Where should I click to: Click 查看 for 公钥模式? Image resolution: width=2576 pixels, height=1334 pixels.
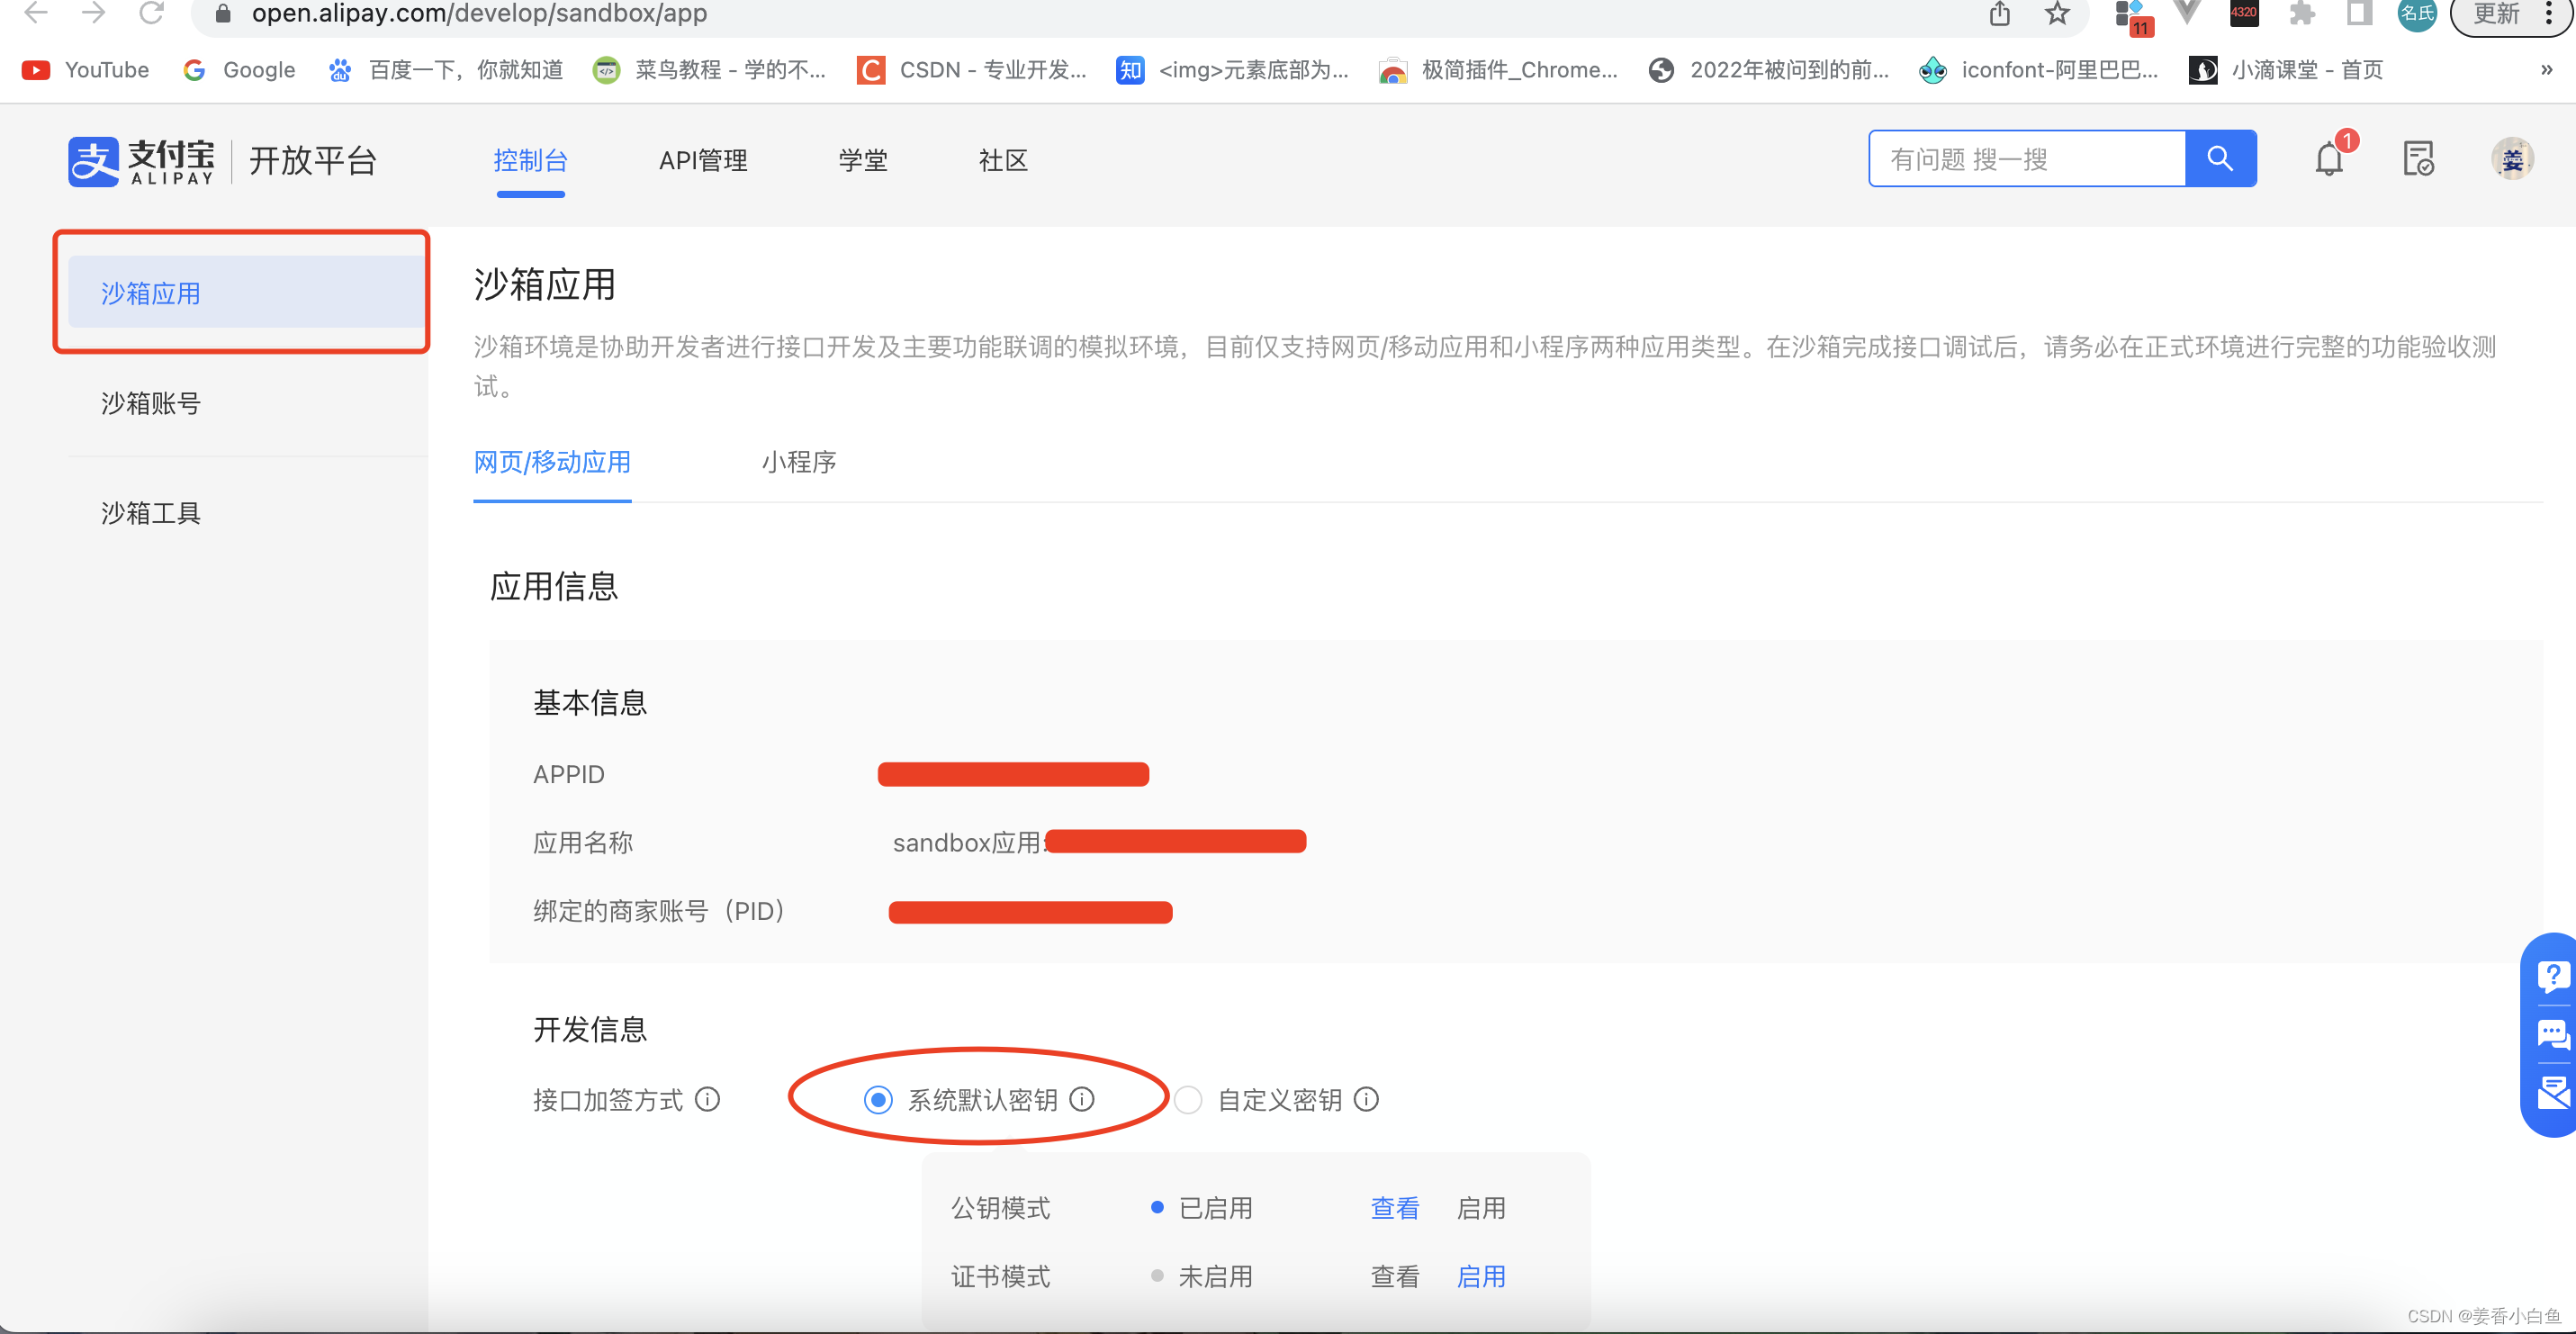(x=1394, y=1208)
